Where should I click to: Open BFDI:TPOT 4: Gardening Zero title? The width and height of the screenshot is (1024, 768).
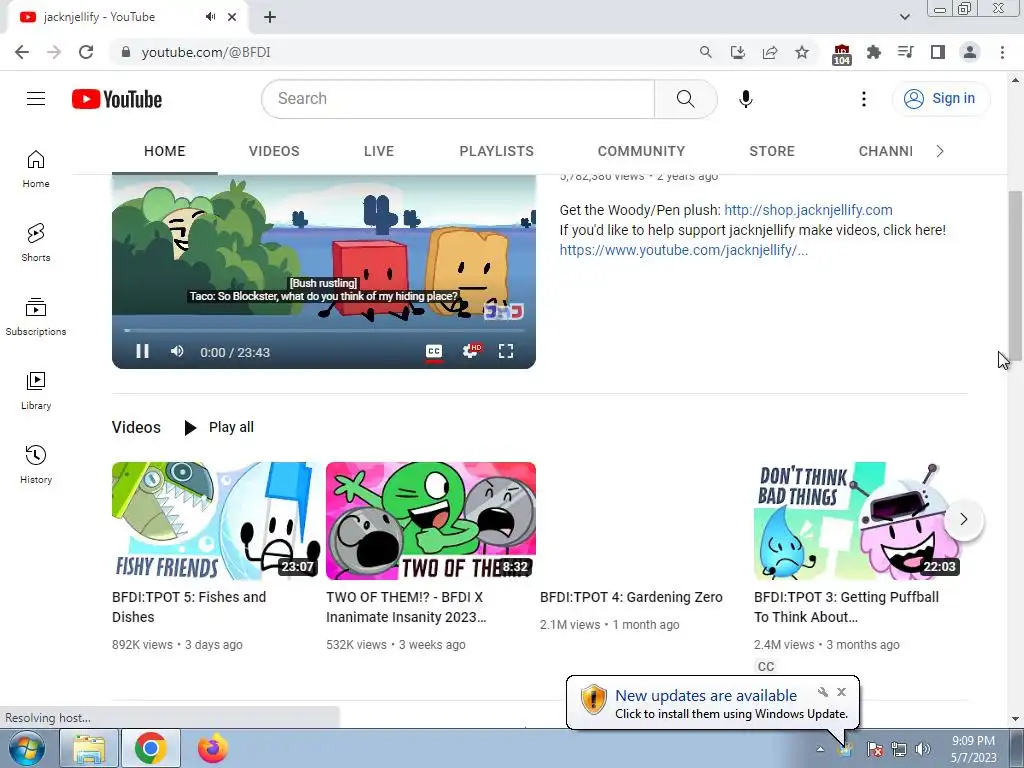[632, 597]
